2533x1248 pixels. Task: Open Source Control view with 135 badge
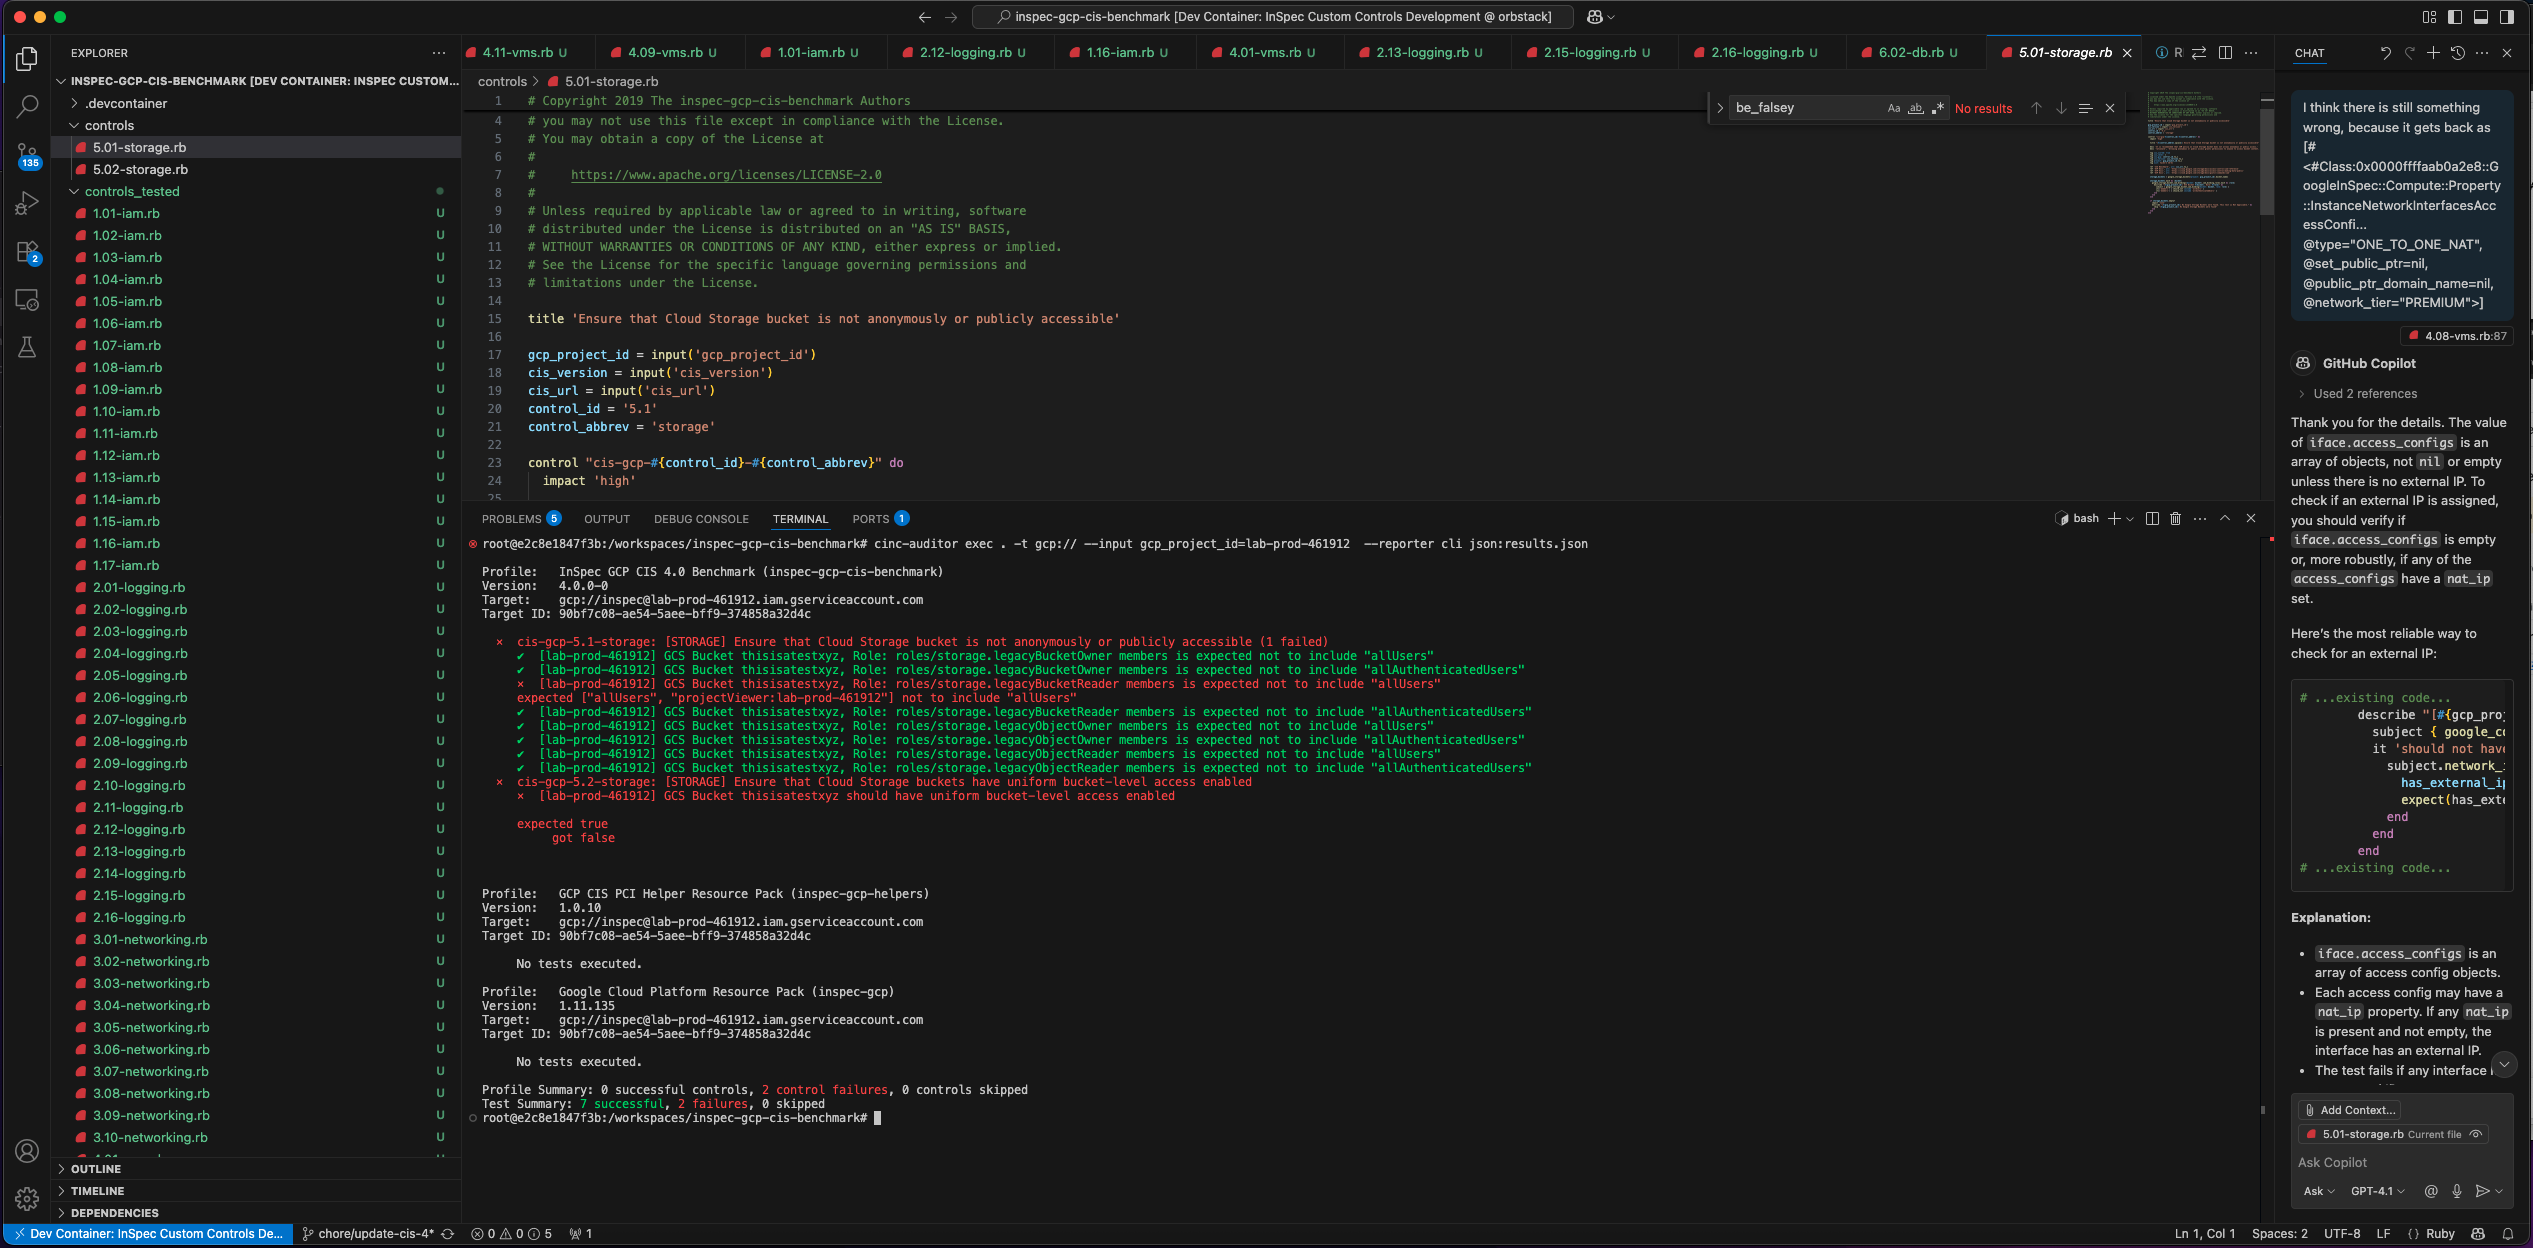click(27, 154)
